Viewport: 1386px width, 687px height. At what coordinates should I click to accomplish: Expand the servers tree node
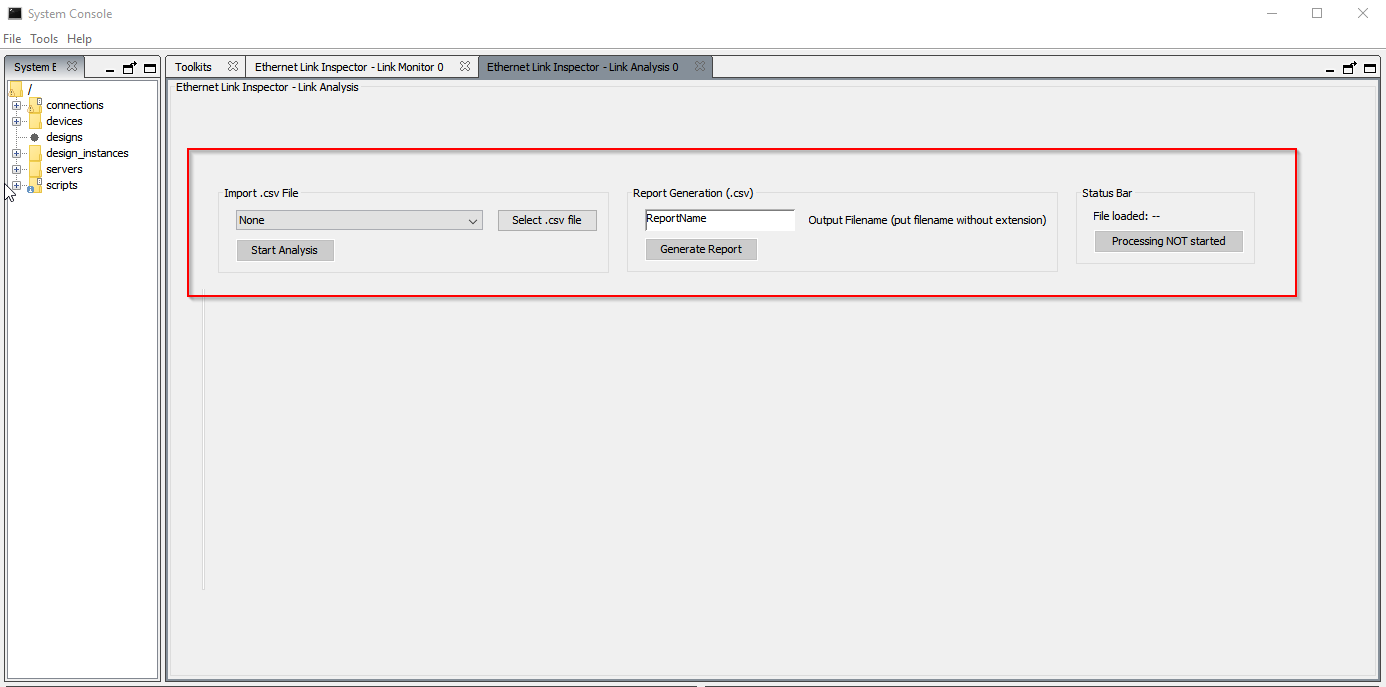(16, 169)
